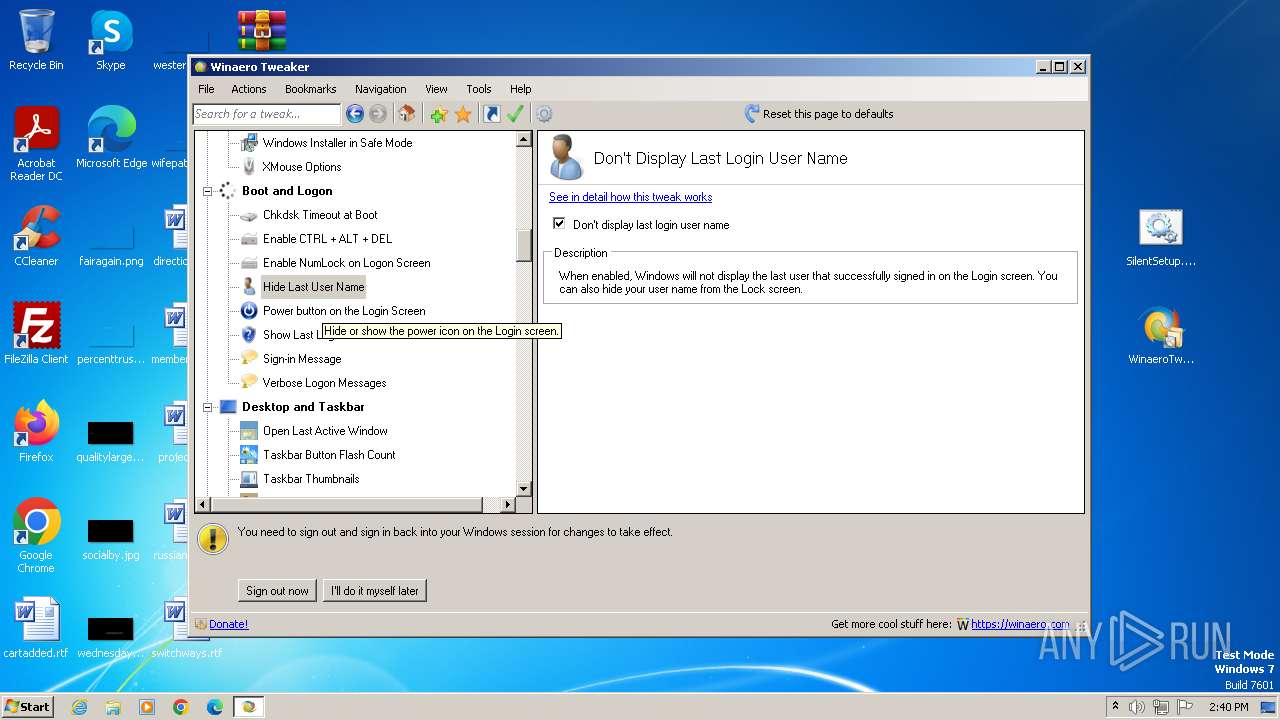This screenshot has width=1280, height=720.
Task: Click Windows Installer in Safe Mode icon
Action: [249, 143]
